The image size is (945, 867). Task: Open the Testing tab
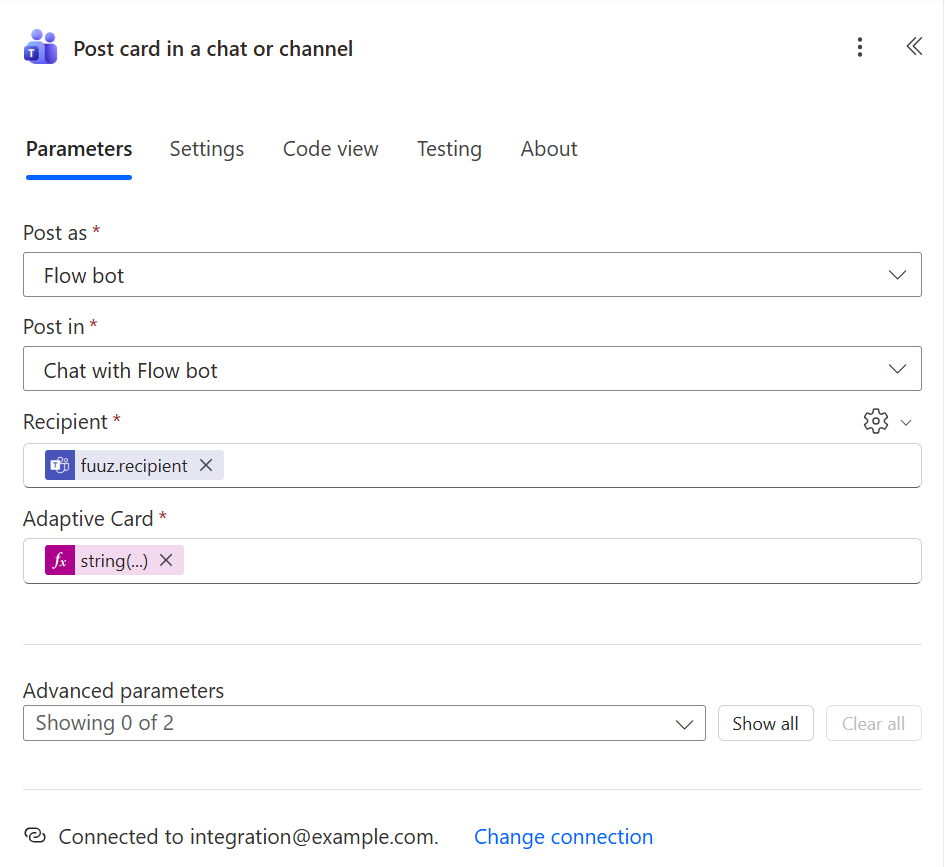[449, 149]
